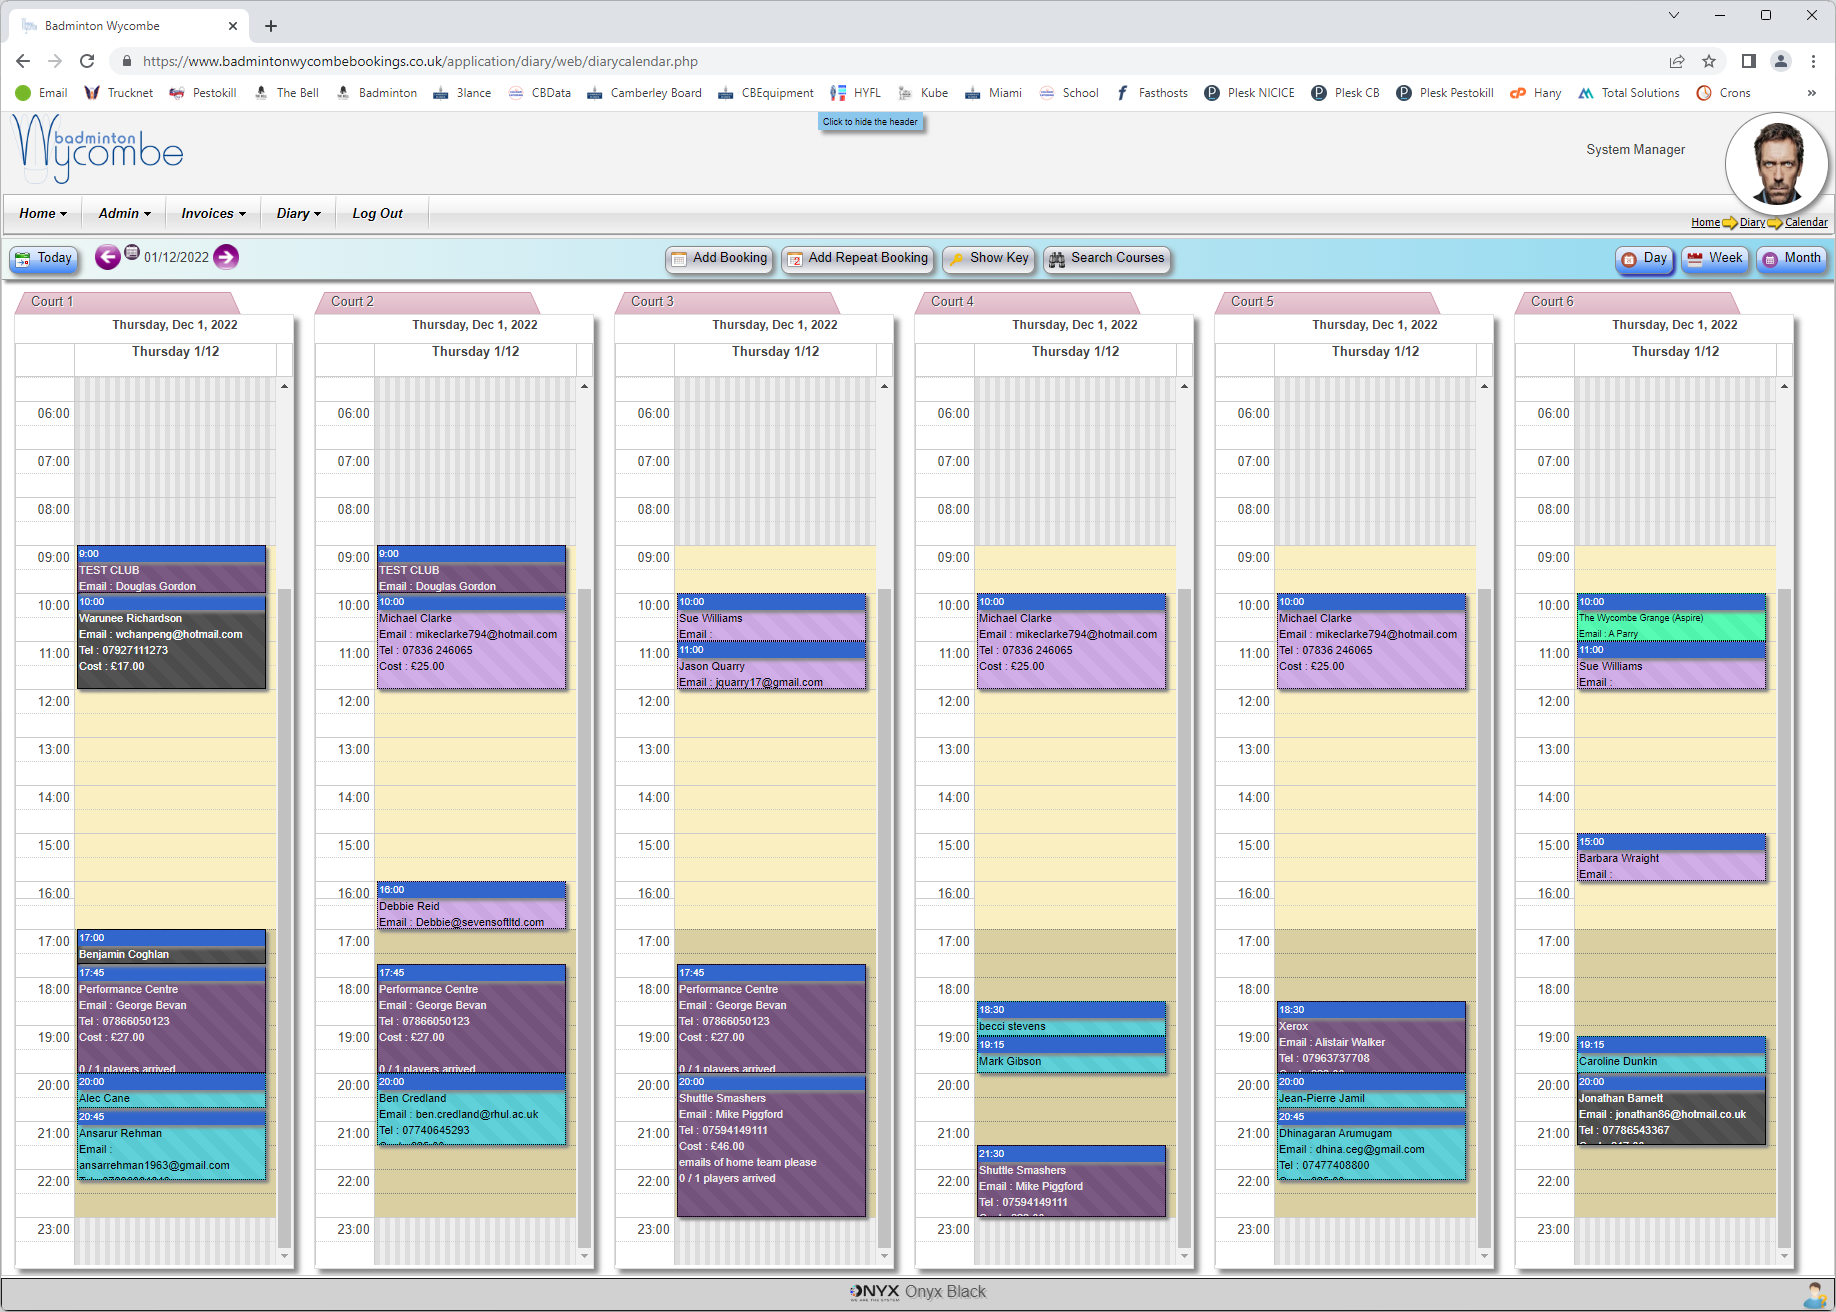Bookmark this page with the star icon
Viewport: 1836px width, 1312px height.
pos(1709,61)
